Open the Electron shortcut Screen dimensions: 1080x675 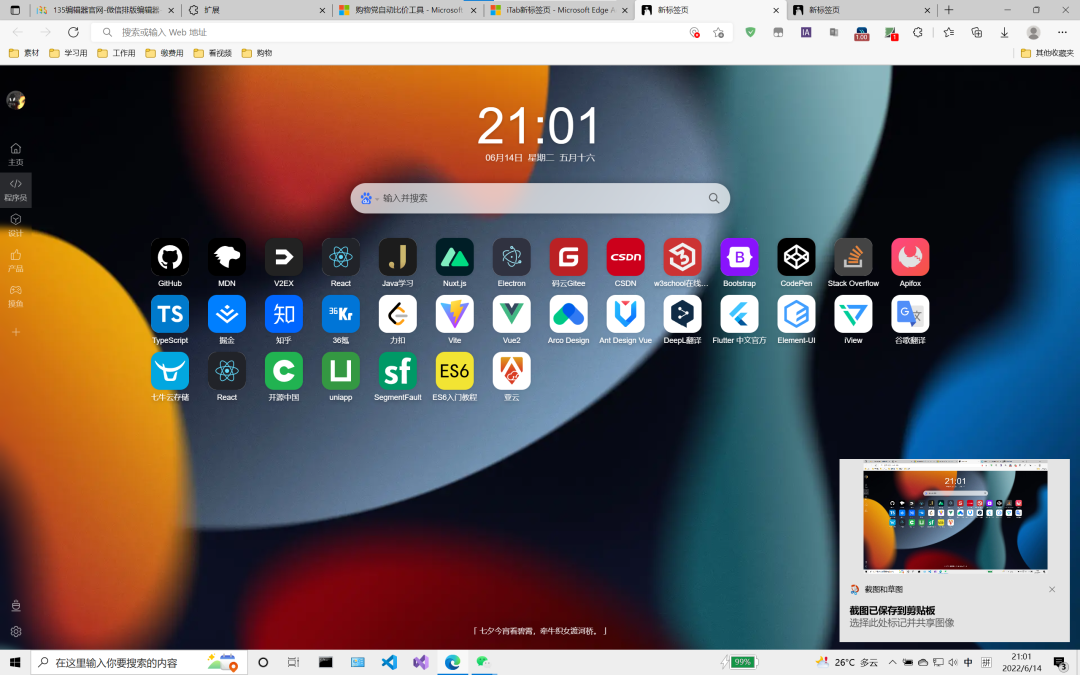click(512, 257)
